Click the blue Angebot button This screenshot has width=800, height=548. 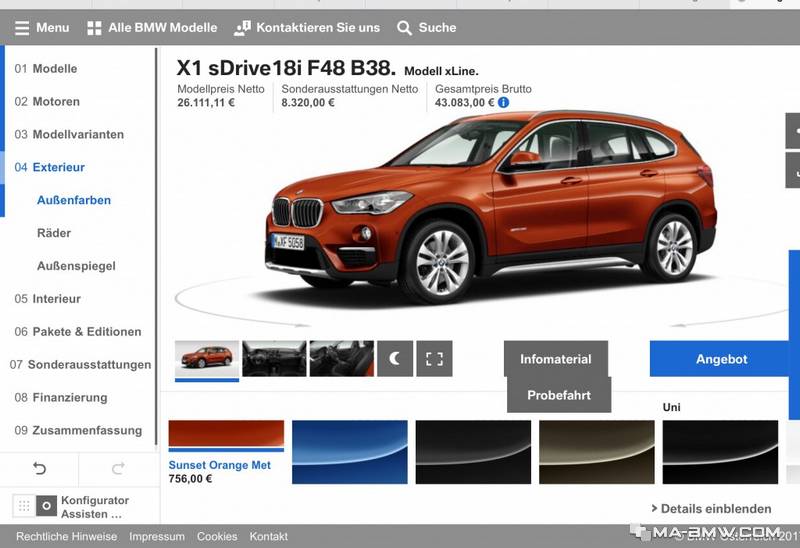click(x=721, y=359)
